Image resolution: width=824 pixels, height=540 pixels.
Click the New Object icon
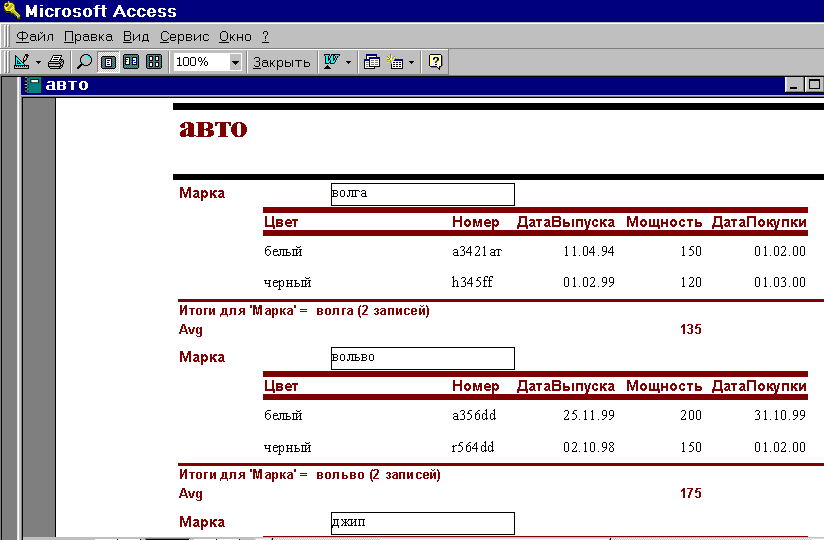pos(395,62)
